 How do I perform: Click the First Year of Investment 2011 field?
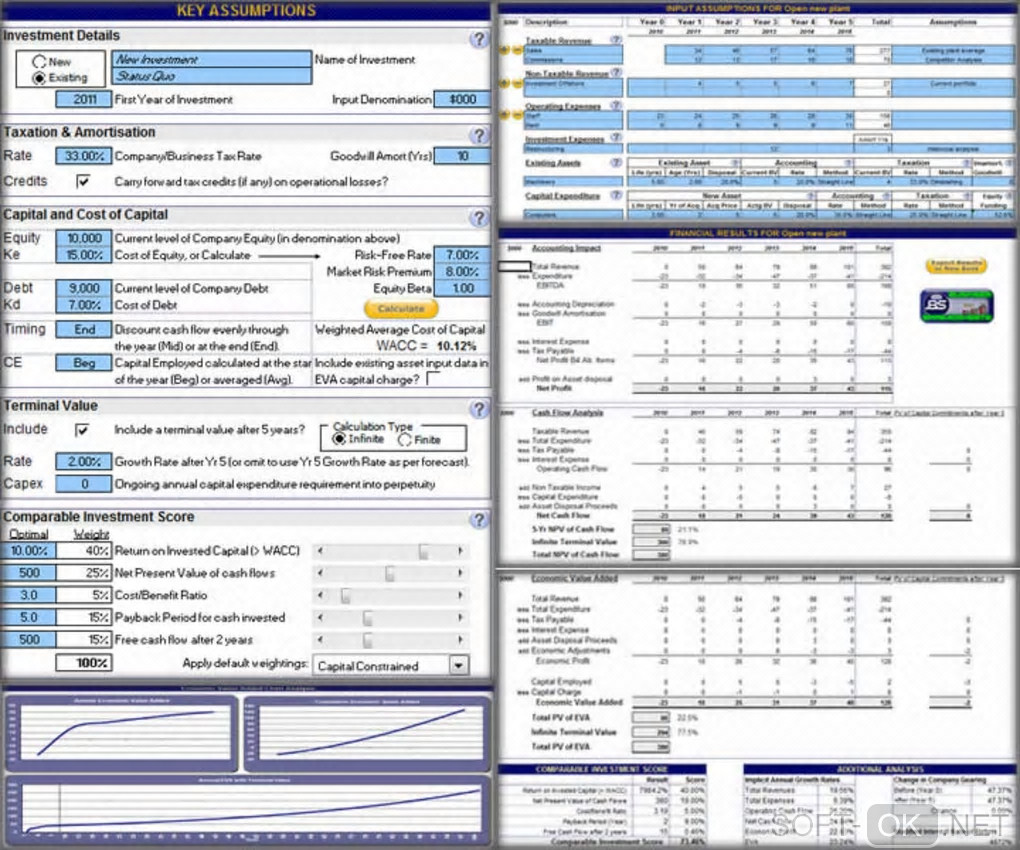[84, 100]
